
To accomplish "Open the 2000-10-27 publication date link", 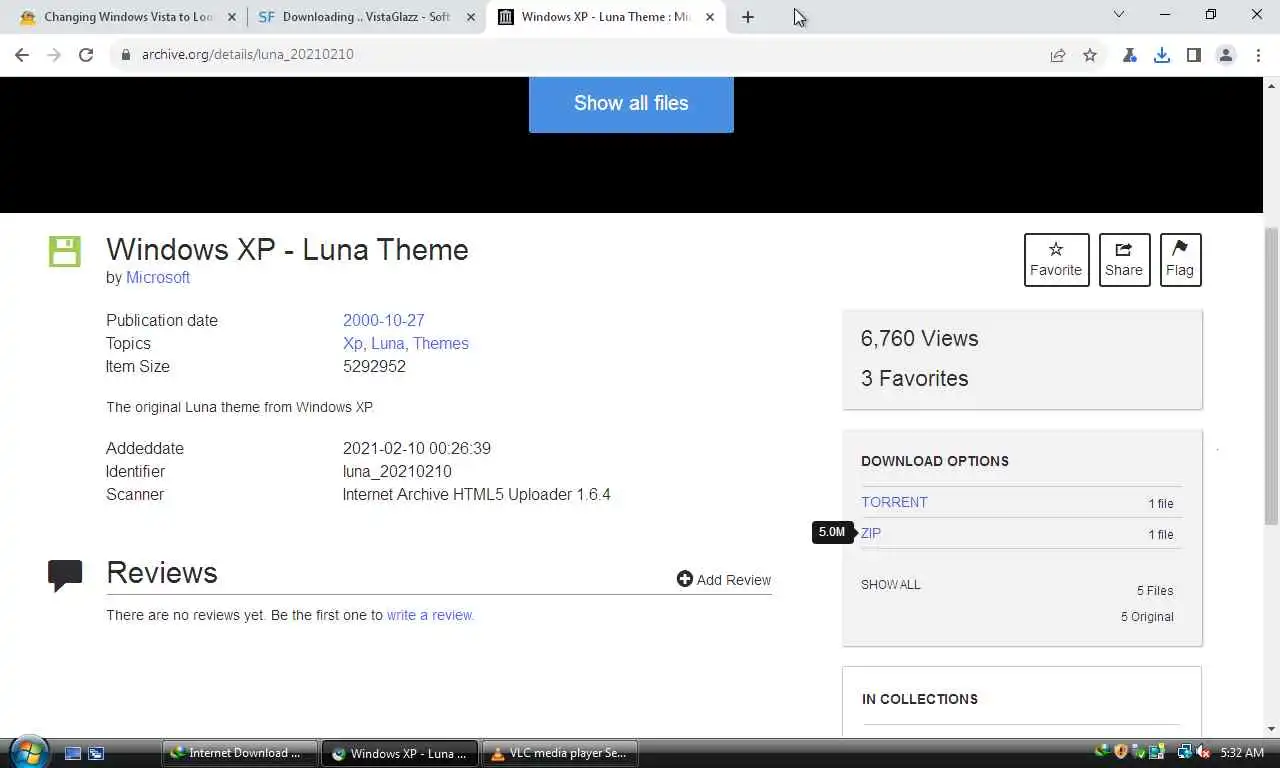I will point(384,321).
